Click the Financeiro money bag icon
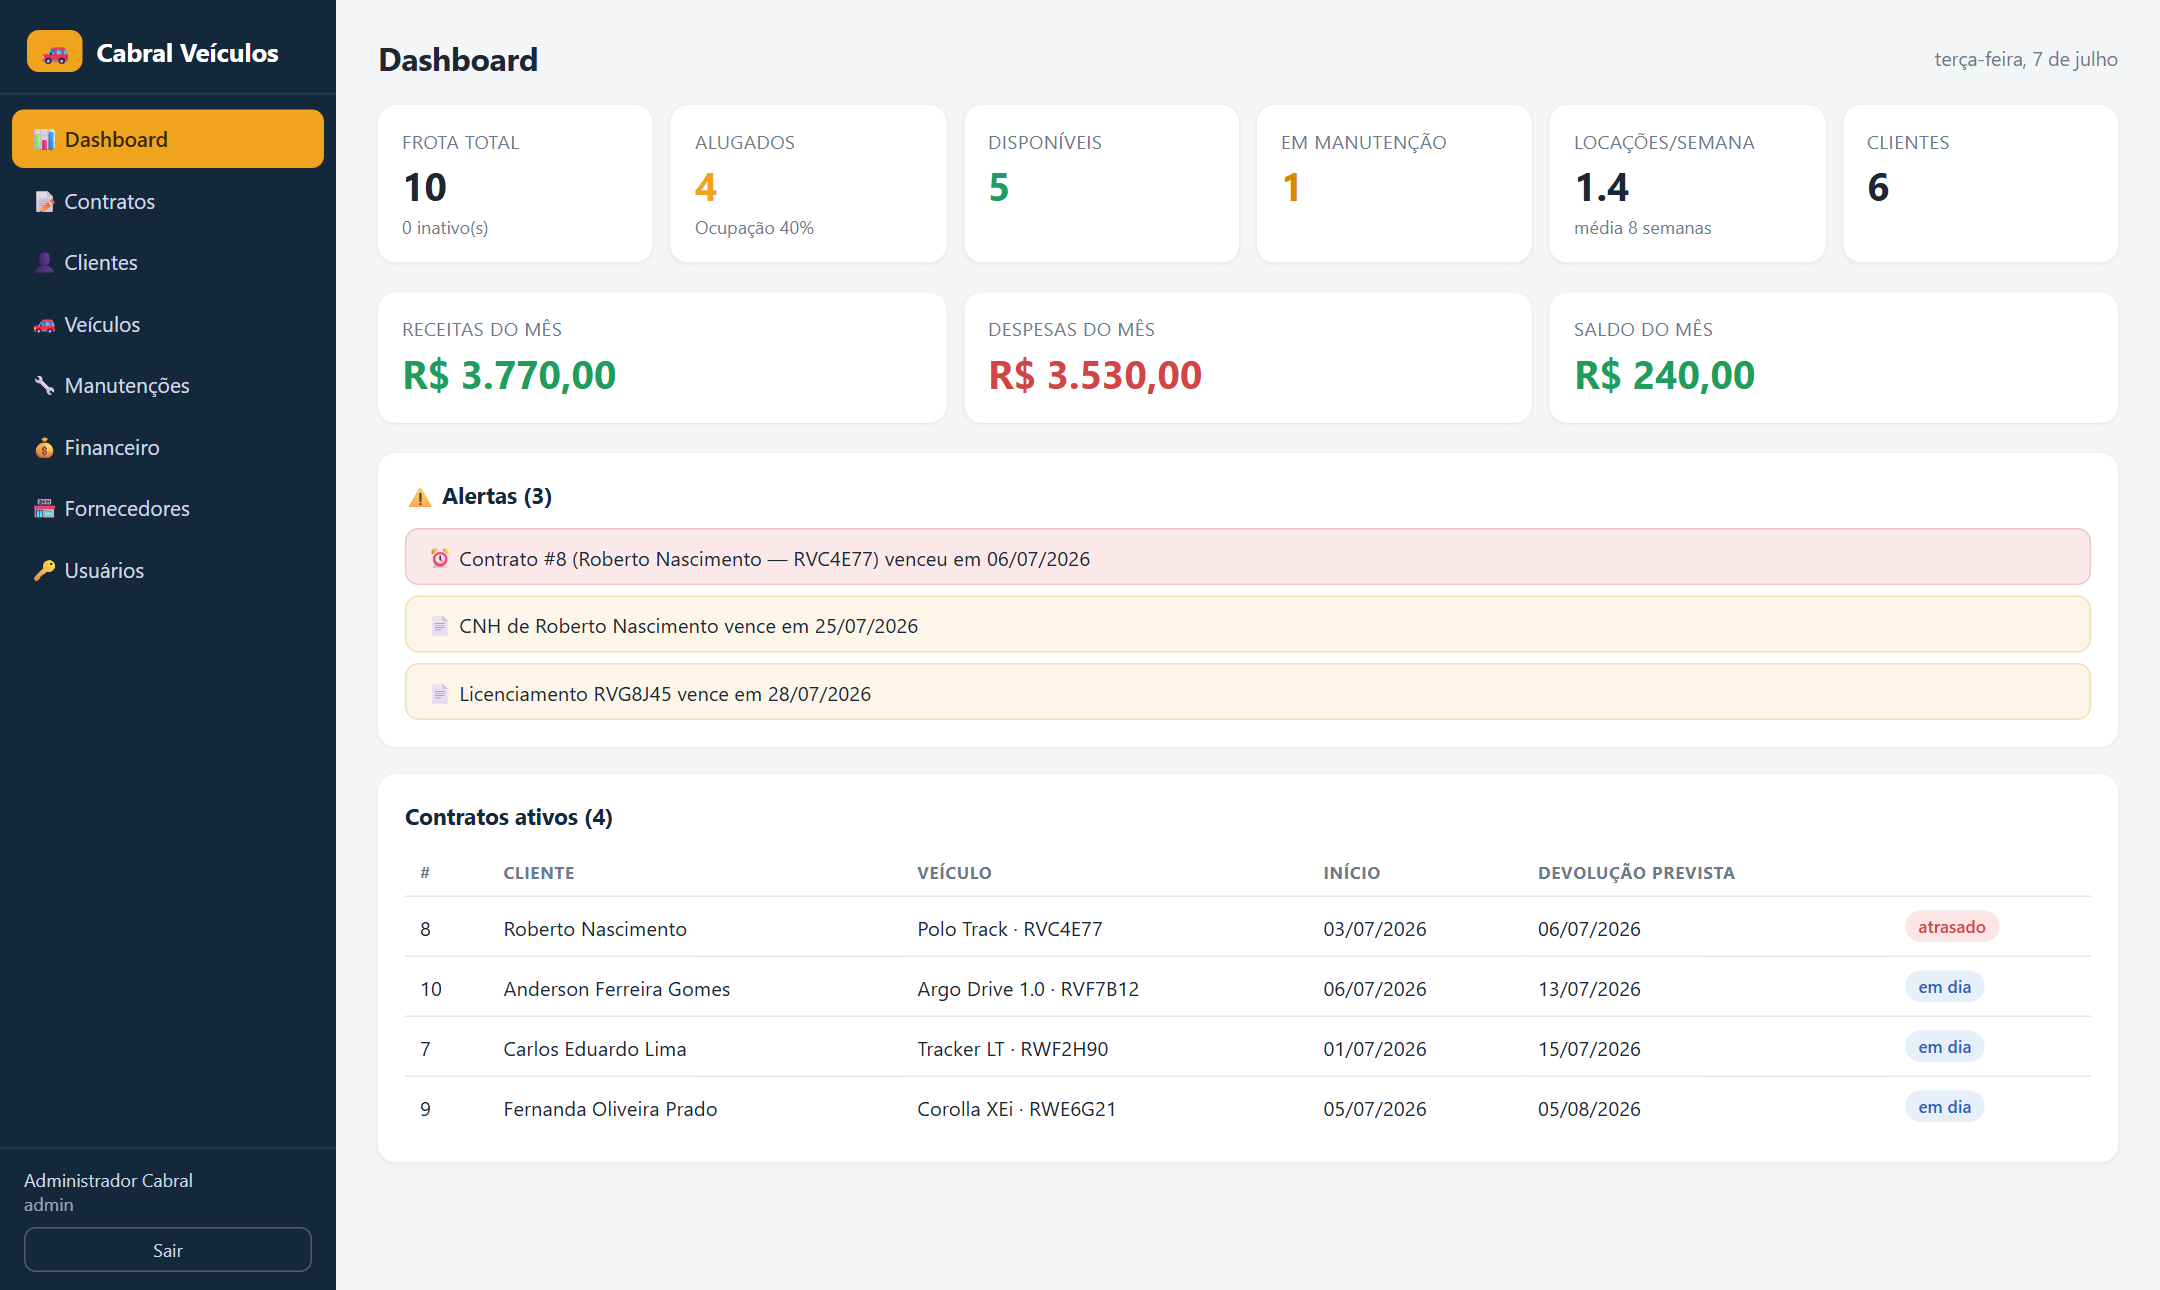The width and height of the screenshot is (2160, 1290). pos(44,448)
